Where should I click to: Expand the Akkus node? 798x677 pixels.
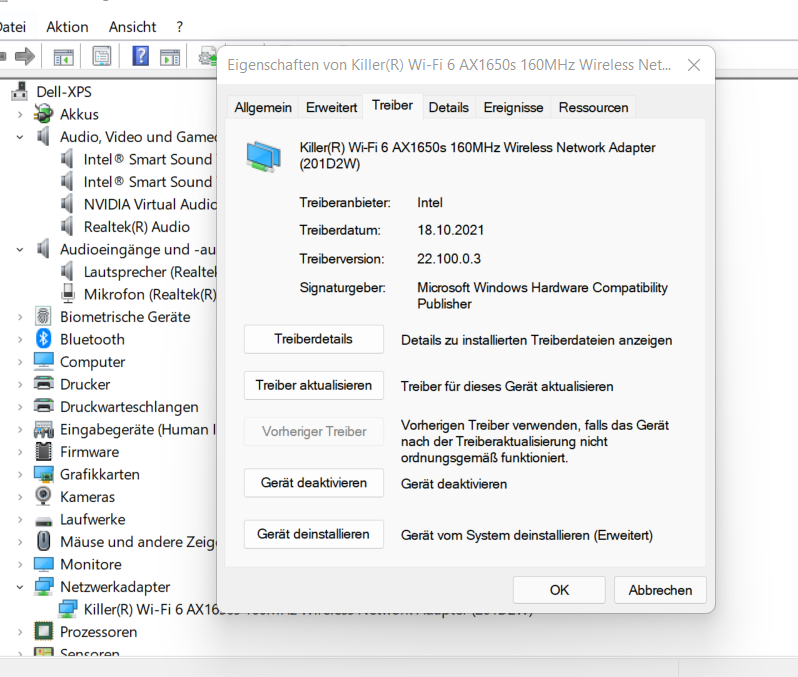point(20,115)
